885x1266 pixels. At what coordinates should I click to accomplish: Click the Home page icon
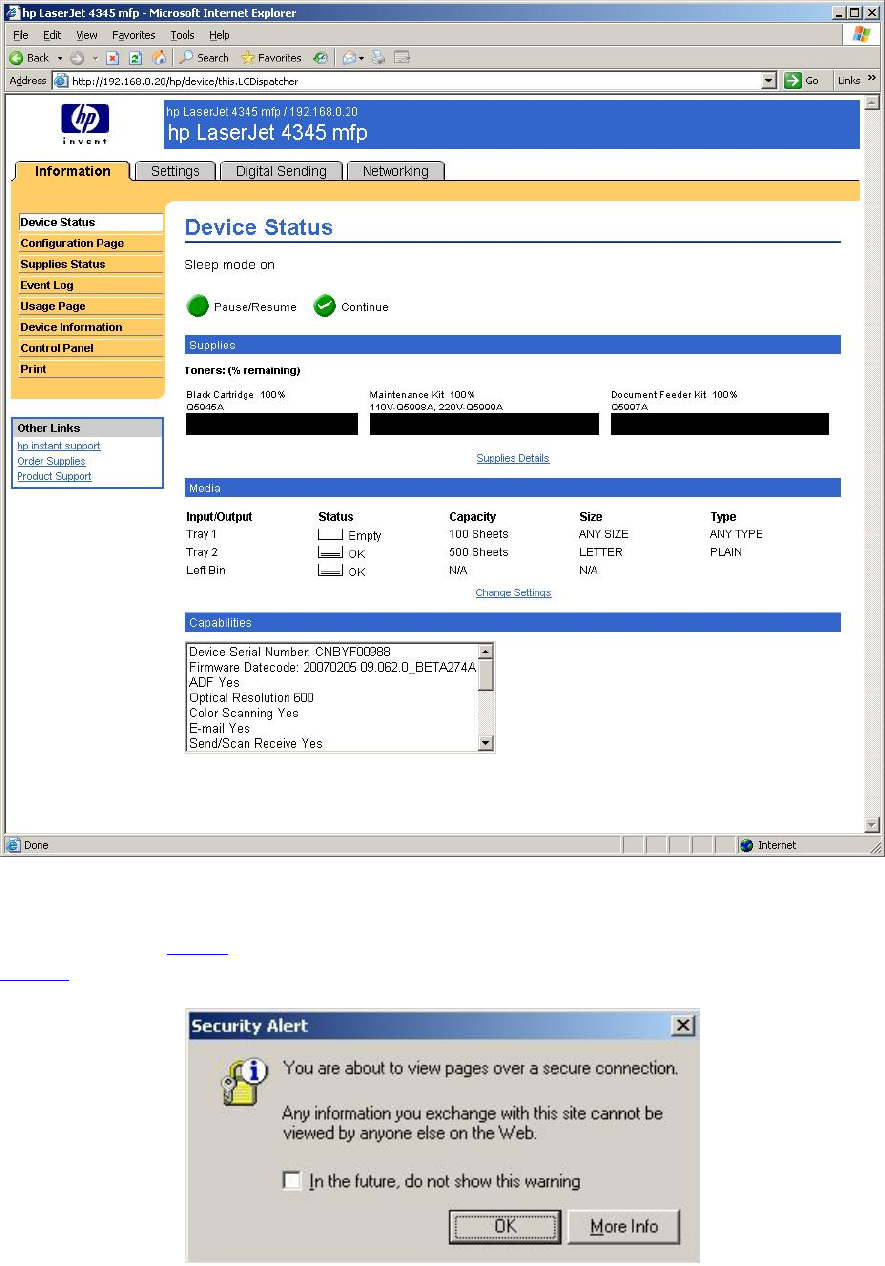click(158, 58)
